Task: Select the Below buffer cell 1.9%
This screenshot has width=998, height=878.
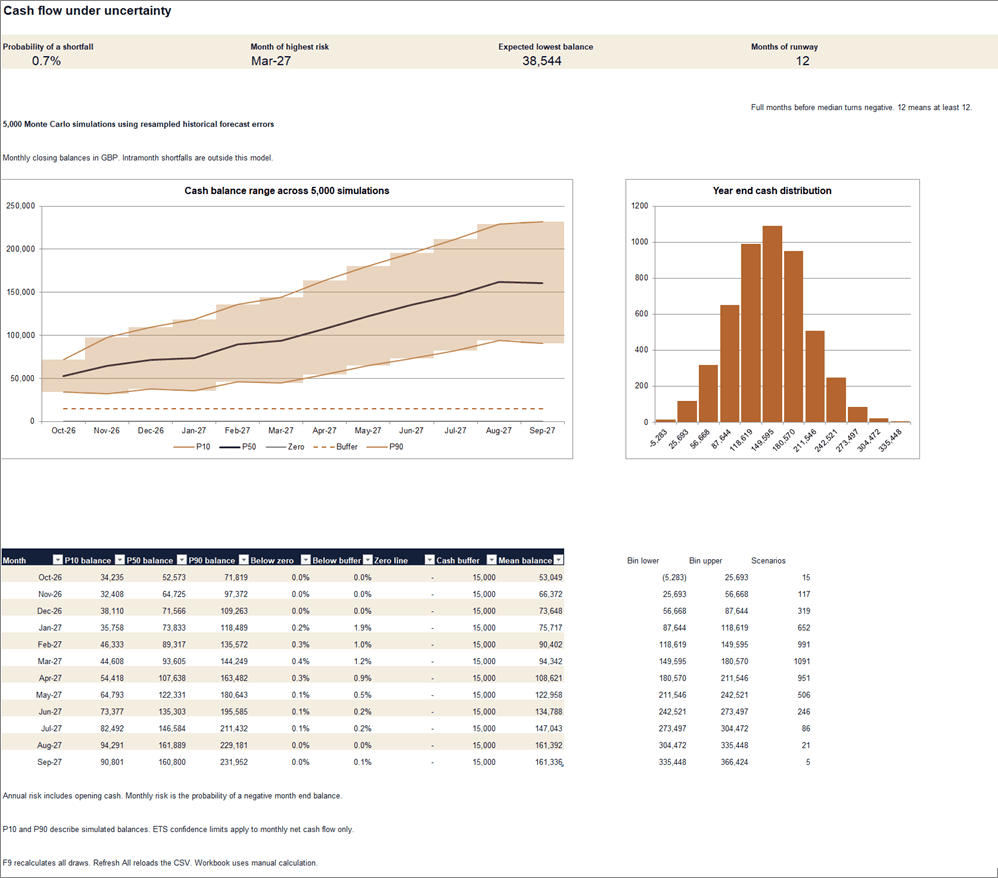Action: tap(363, 628)
